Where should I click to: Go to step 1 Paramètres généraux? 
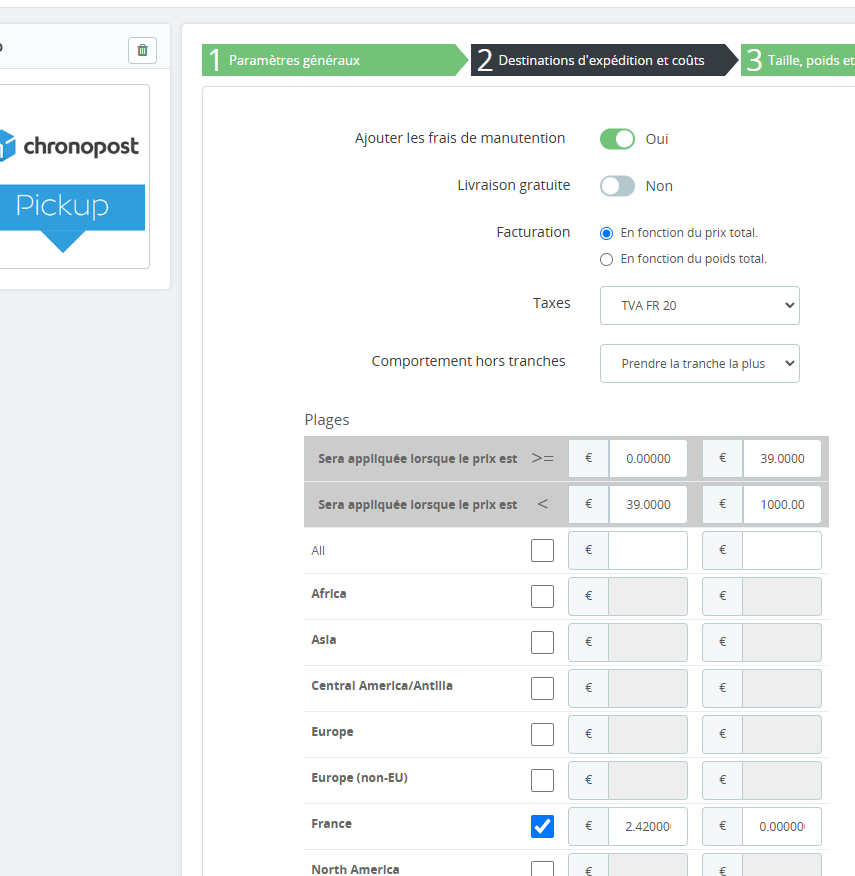click(x=335, y=60)
